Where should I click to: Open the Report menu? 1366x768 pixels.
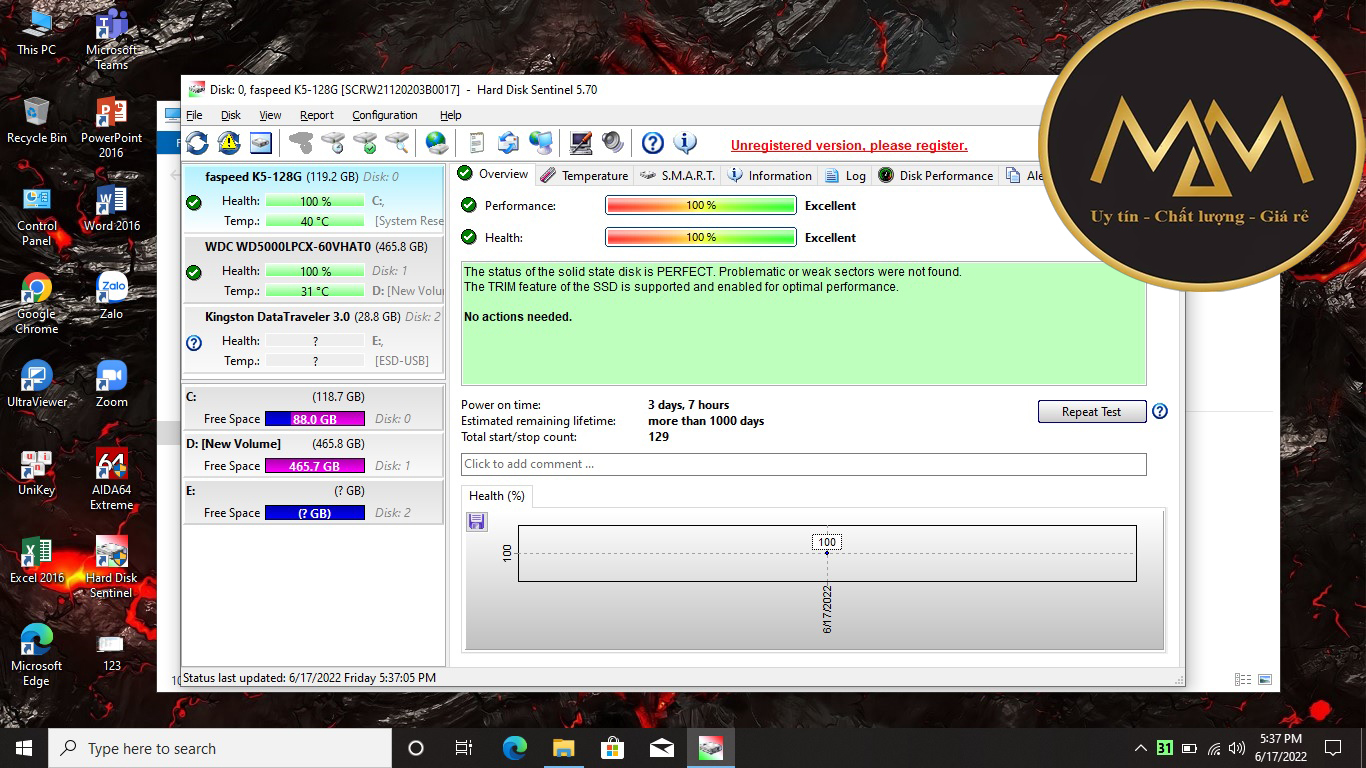(317, 115)
